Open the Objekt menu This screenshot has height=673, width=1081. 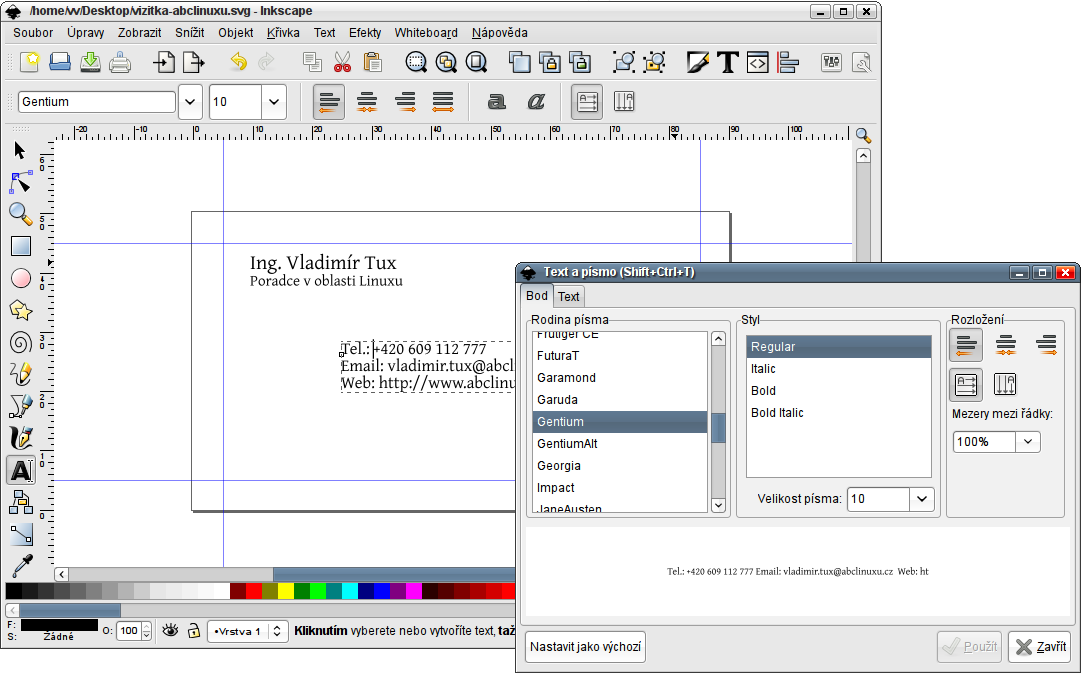[236, 32]
